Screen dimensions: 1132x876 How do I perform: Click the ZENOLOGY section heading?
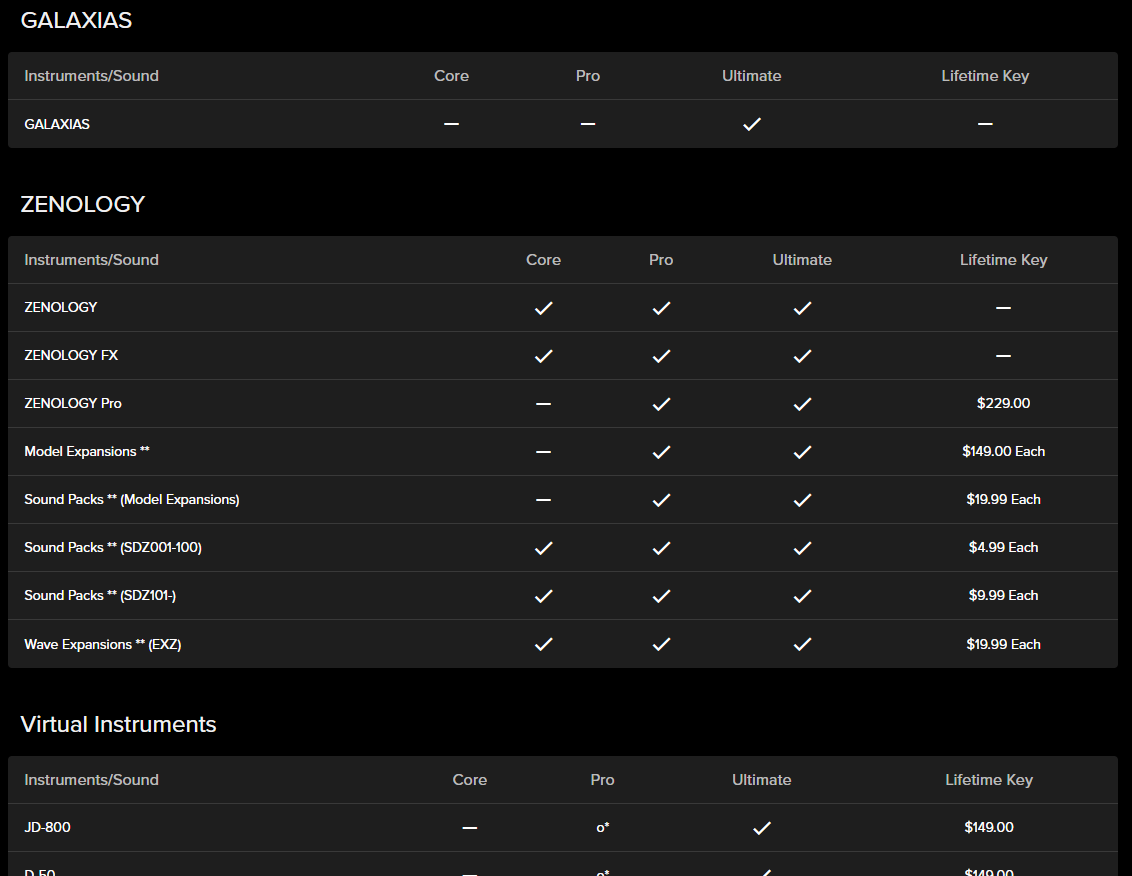click(83, 204)
